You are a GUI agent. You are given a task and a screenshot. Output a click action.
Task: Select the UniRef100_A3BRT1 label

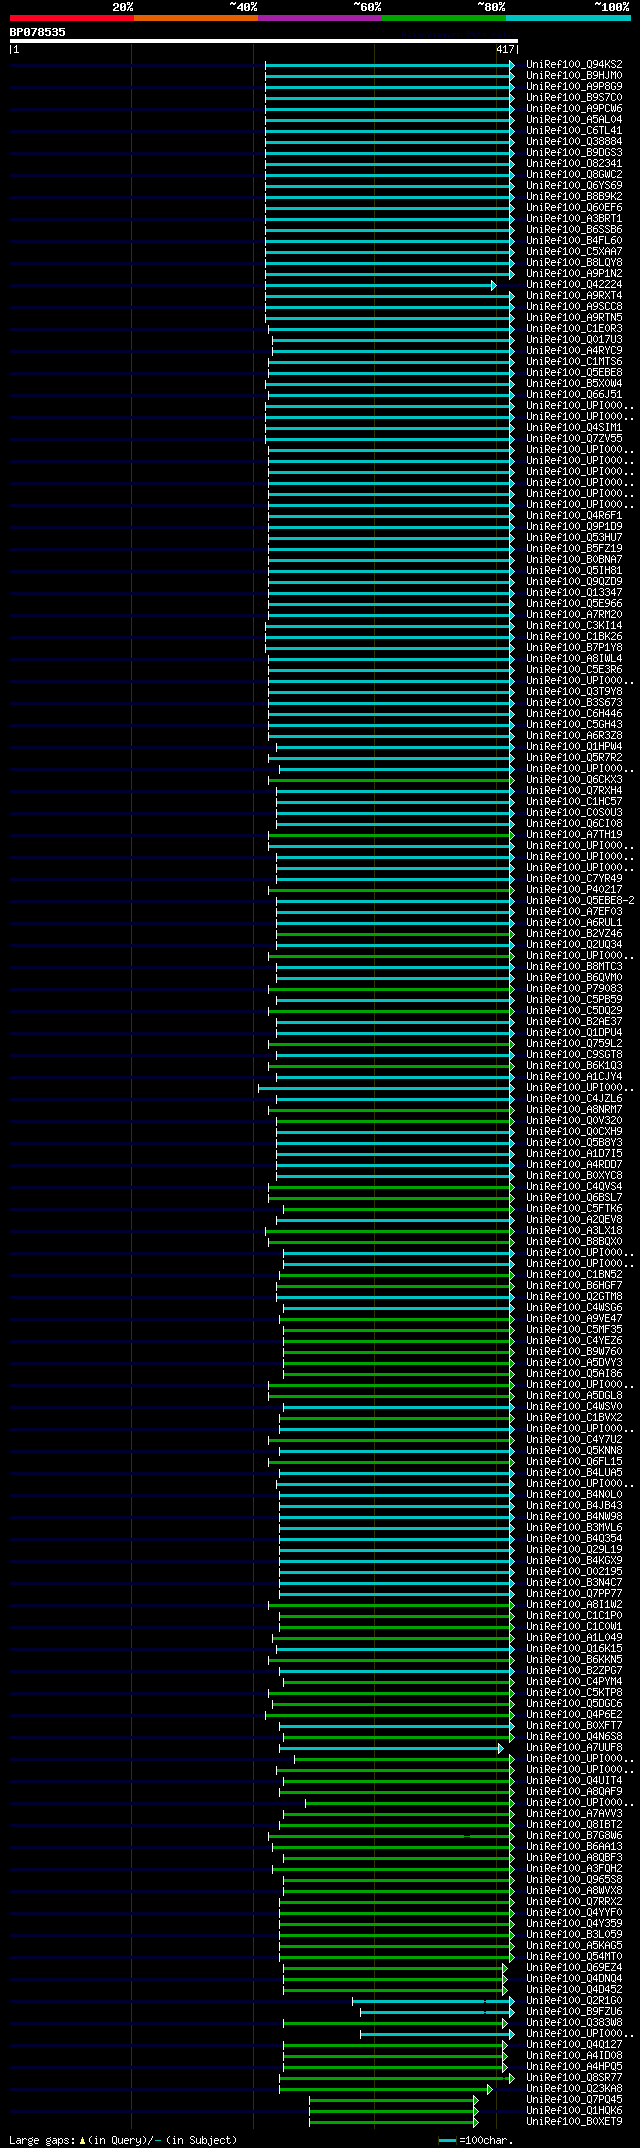(x=574, y=218)
